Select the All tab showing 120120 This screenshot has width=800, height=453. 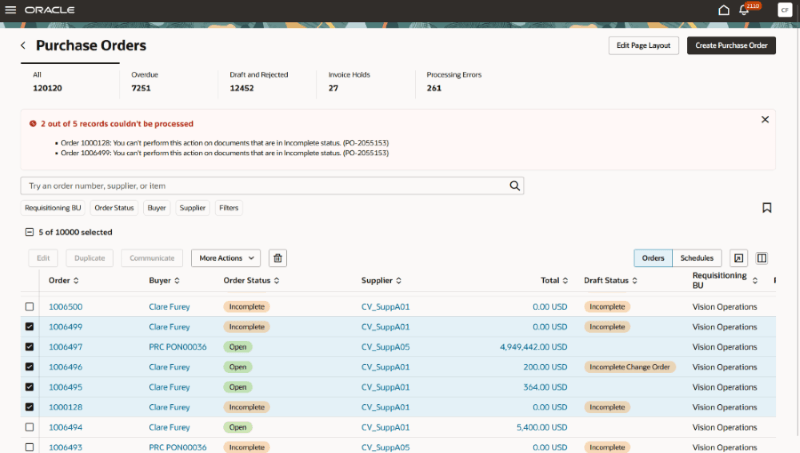69,82
